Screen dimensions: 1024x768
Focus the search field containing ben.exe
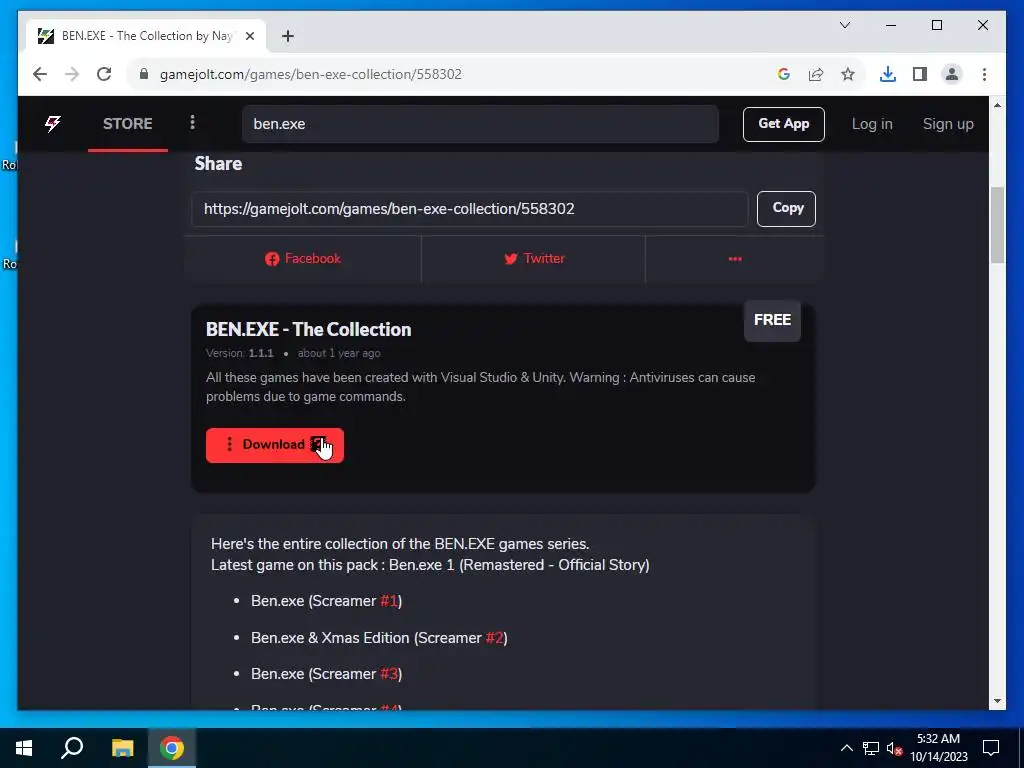480,124
